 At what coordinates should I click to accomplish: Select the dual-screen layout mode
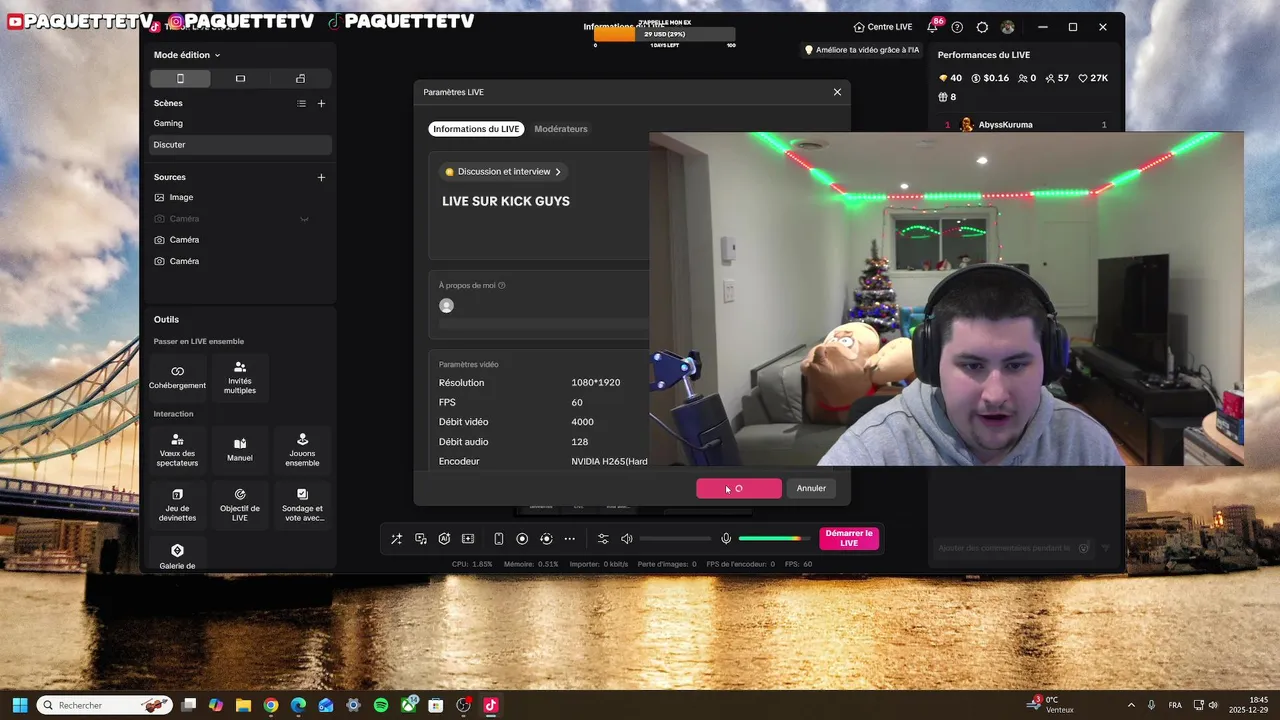click(300, 78)
